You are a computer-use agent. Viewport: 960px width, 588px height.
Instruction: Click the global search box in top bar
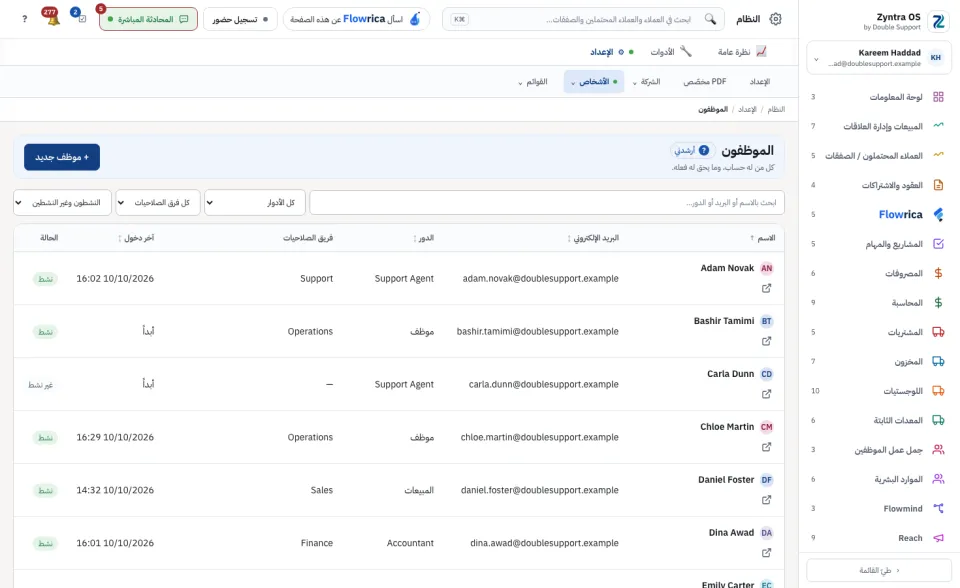tap(583, 19)
